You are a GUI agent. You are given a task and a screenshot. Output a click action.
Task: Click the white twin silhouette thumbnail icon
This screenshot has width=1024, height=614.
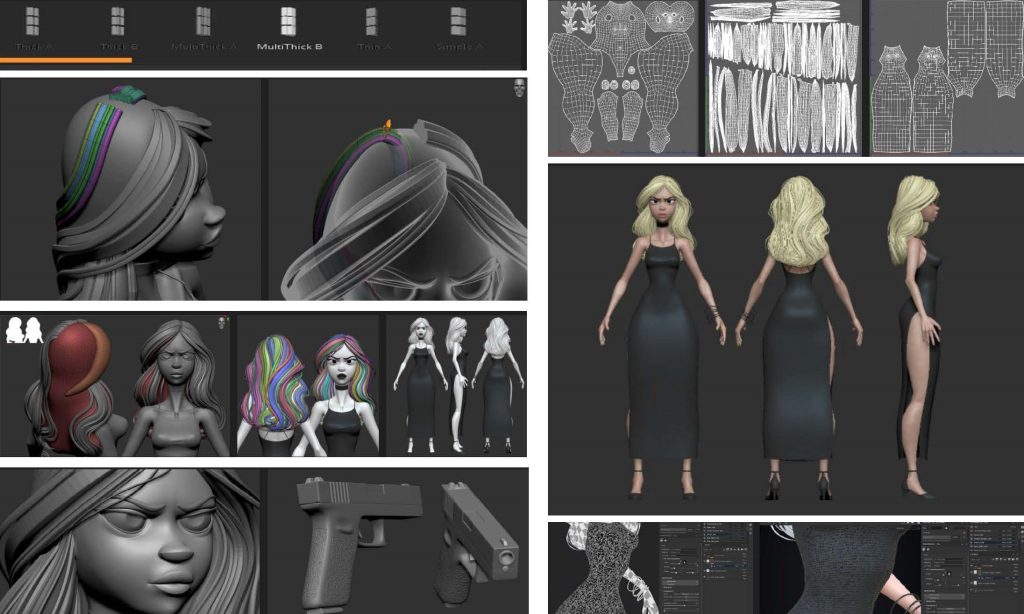pyautogui.click(x=24, y=330)
